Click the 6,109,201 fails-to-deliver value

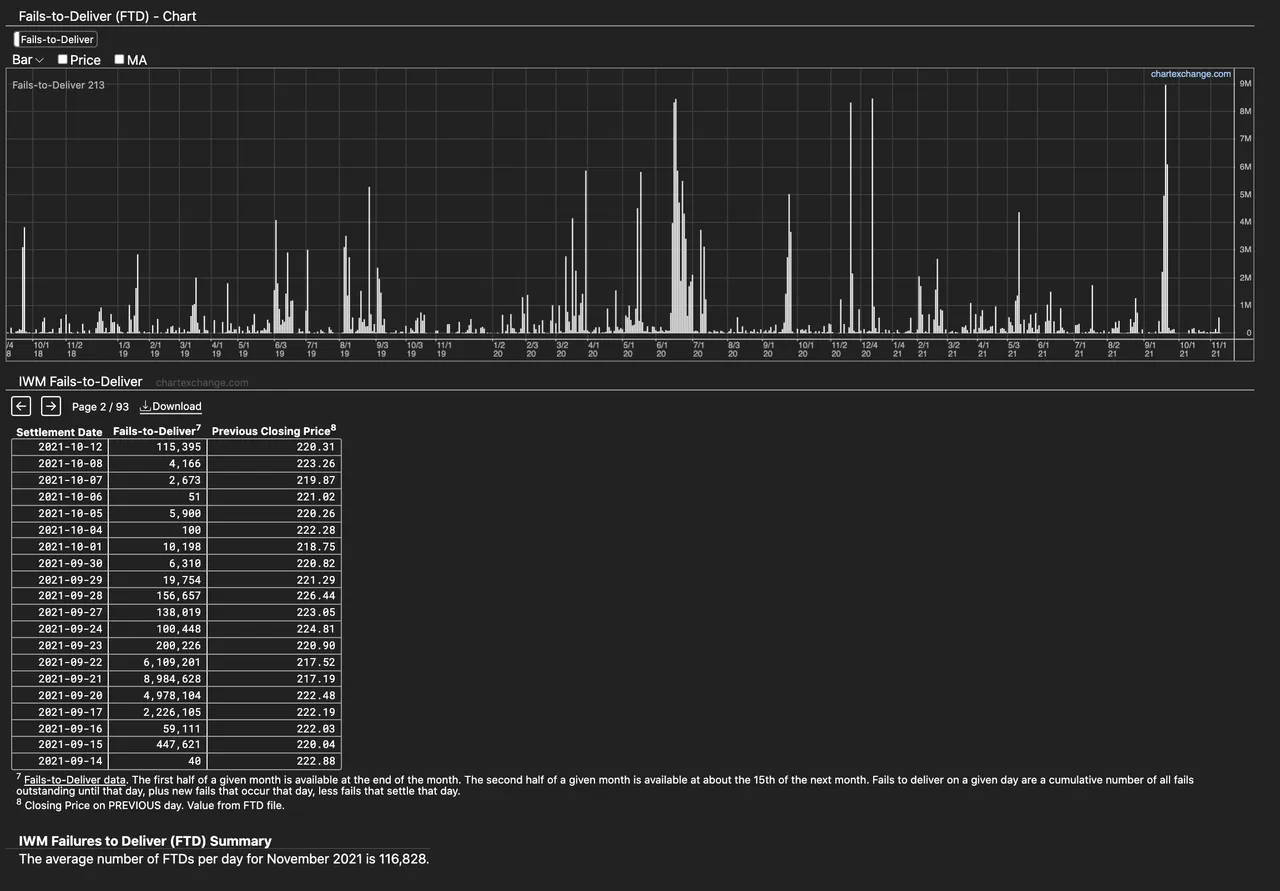coord(172,662)
